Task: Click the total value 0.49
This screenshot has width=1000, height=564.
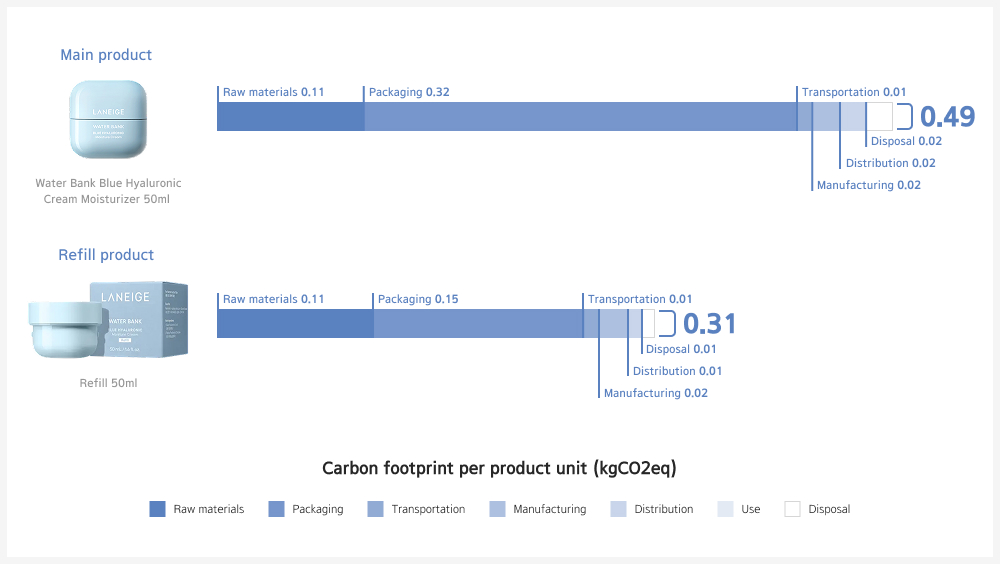Action: point(947,117)
